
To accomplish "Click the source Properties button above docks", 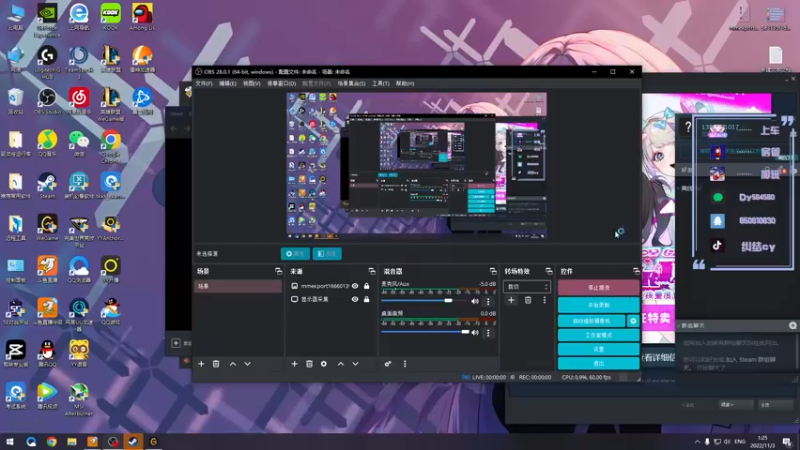I will tap(295, 254).
